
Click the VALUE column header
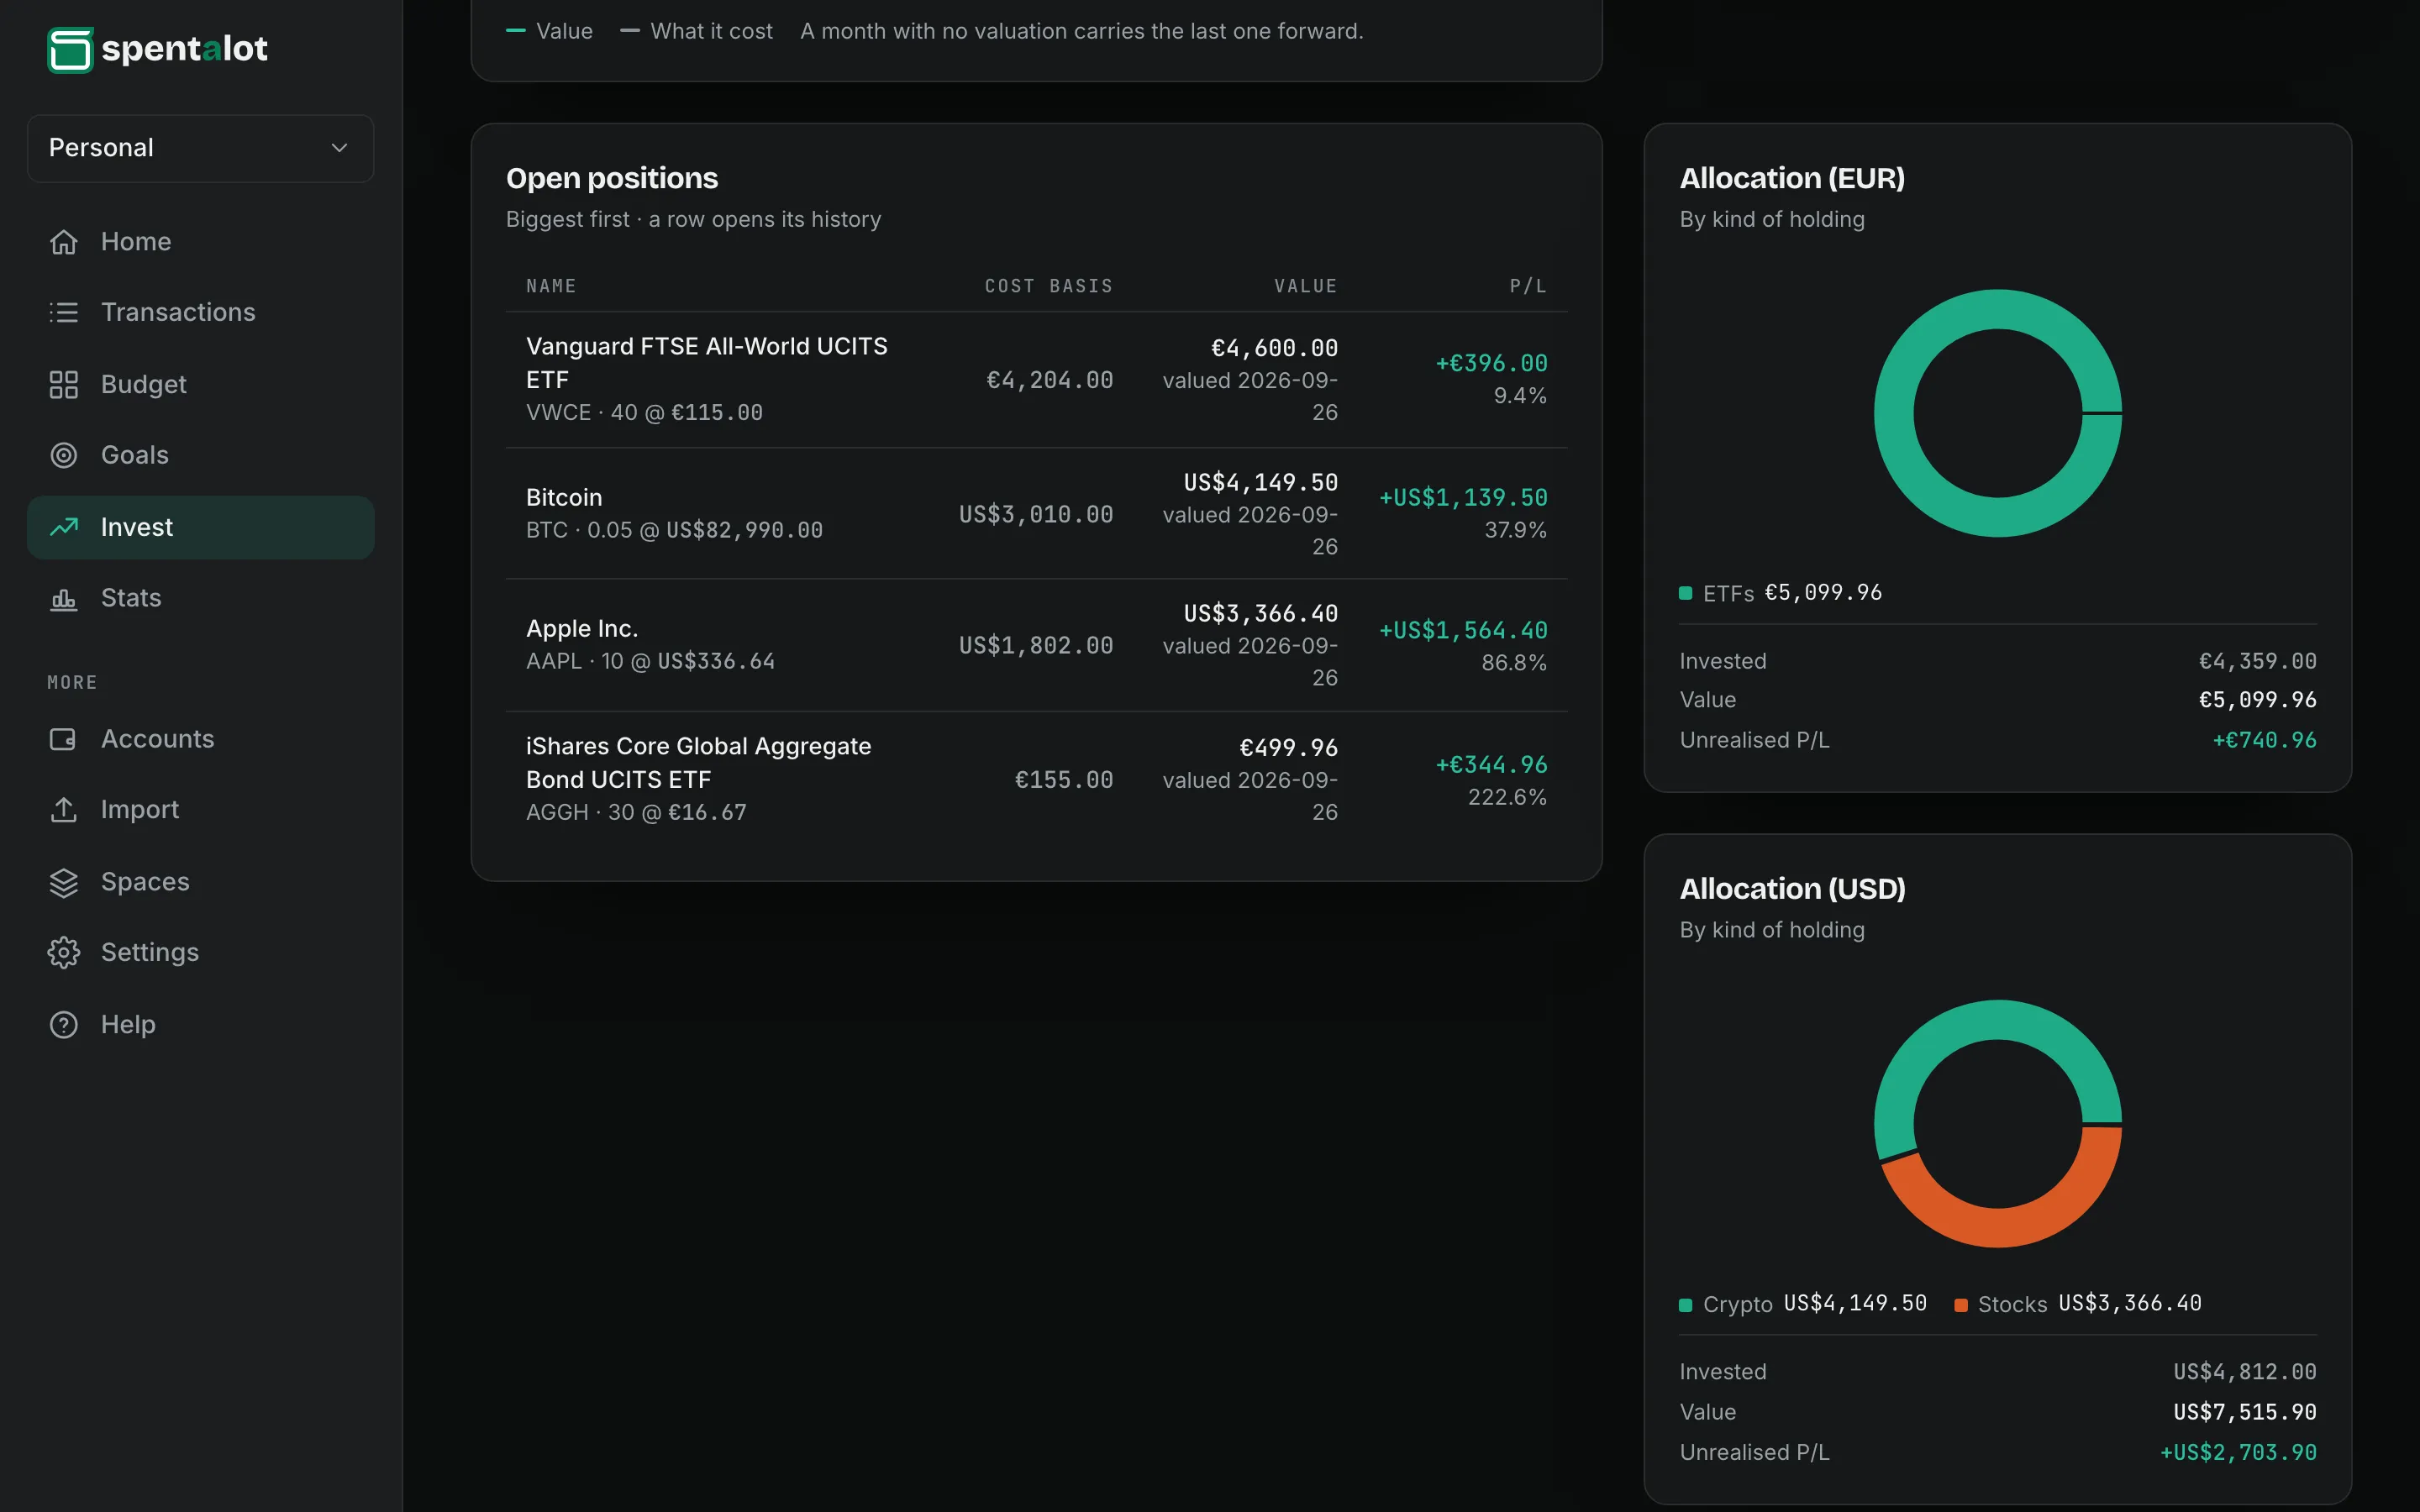(x=1305, y=287)
